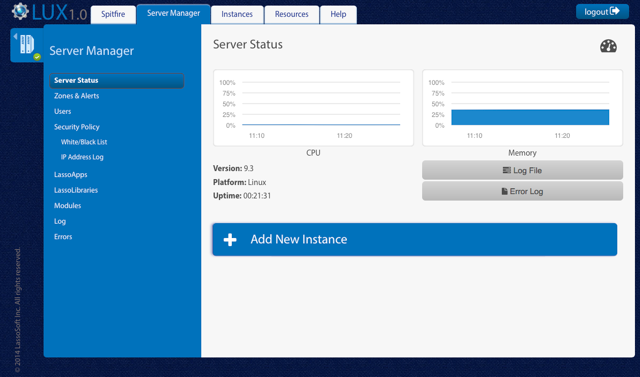Click the Log File button
640x377 pixels.
pyautogui.click(x=522, y=170)
